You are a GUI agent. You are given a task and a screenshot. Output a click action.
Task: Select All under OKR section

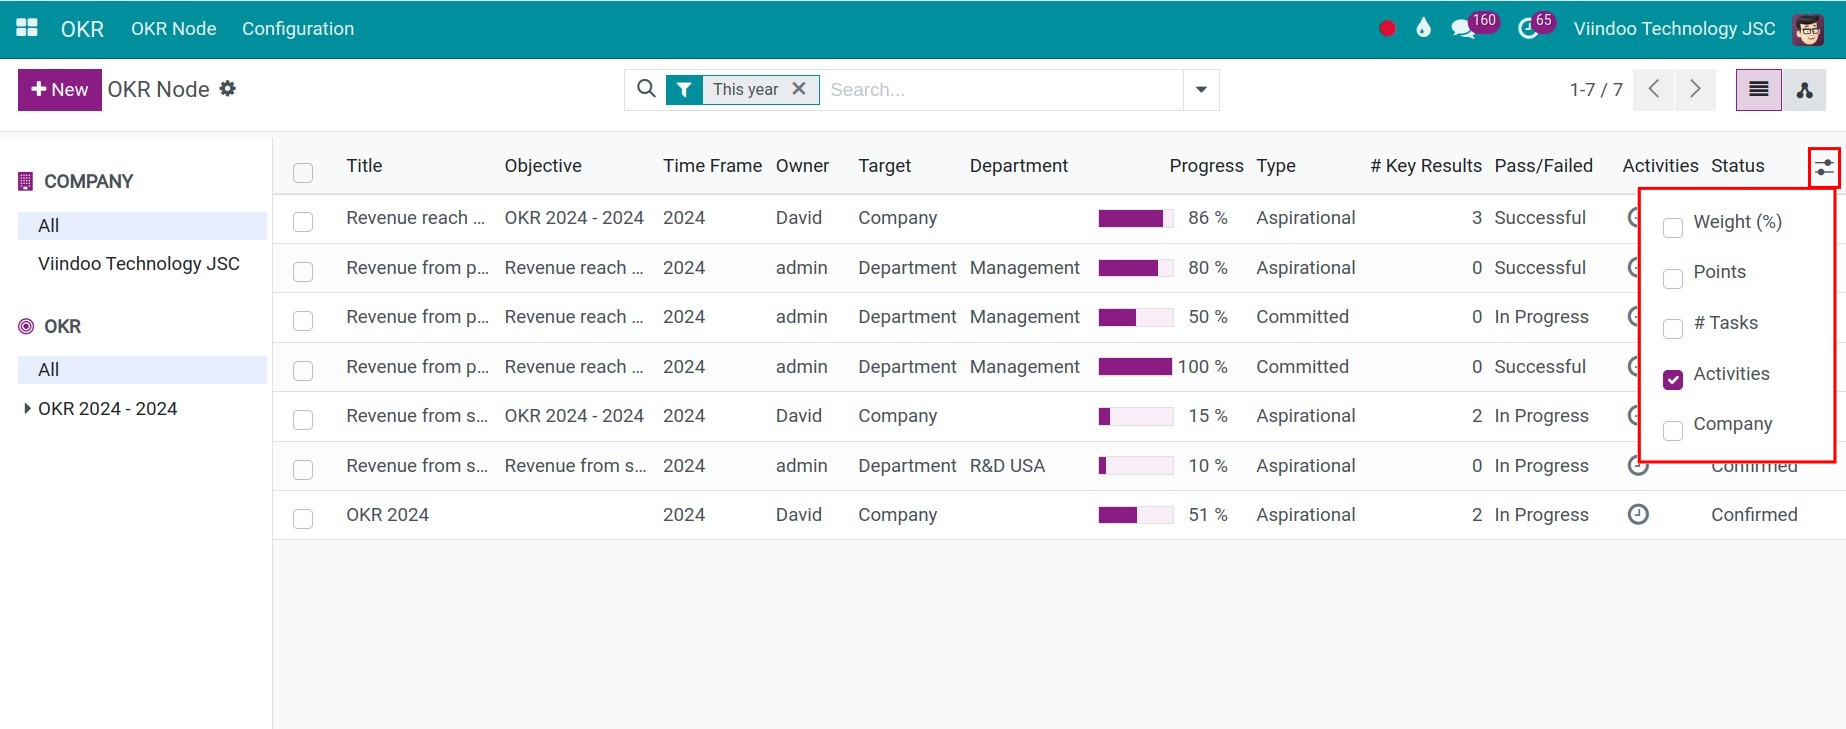(x=142, y=369)
